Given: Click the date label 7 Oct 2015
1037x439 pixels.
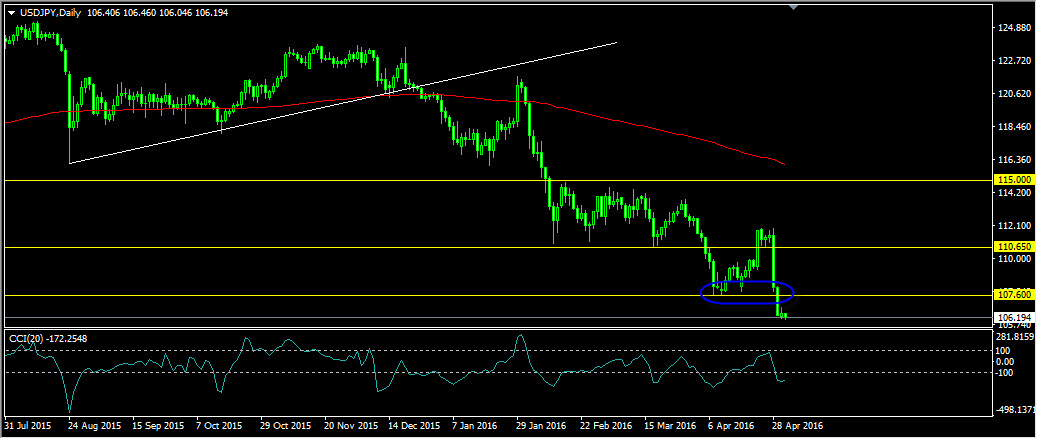Looking at the screenshot, I should coord(220,426).
